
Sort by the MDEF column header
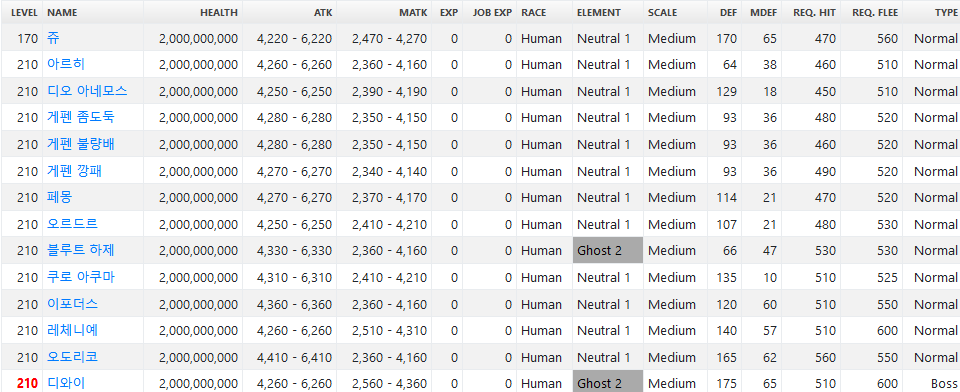tap(763, 12)
